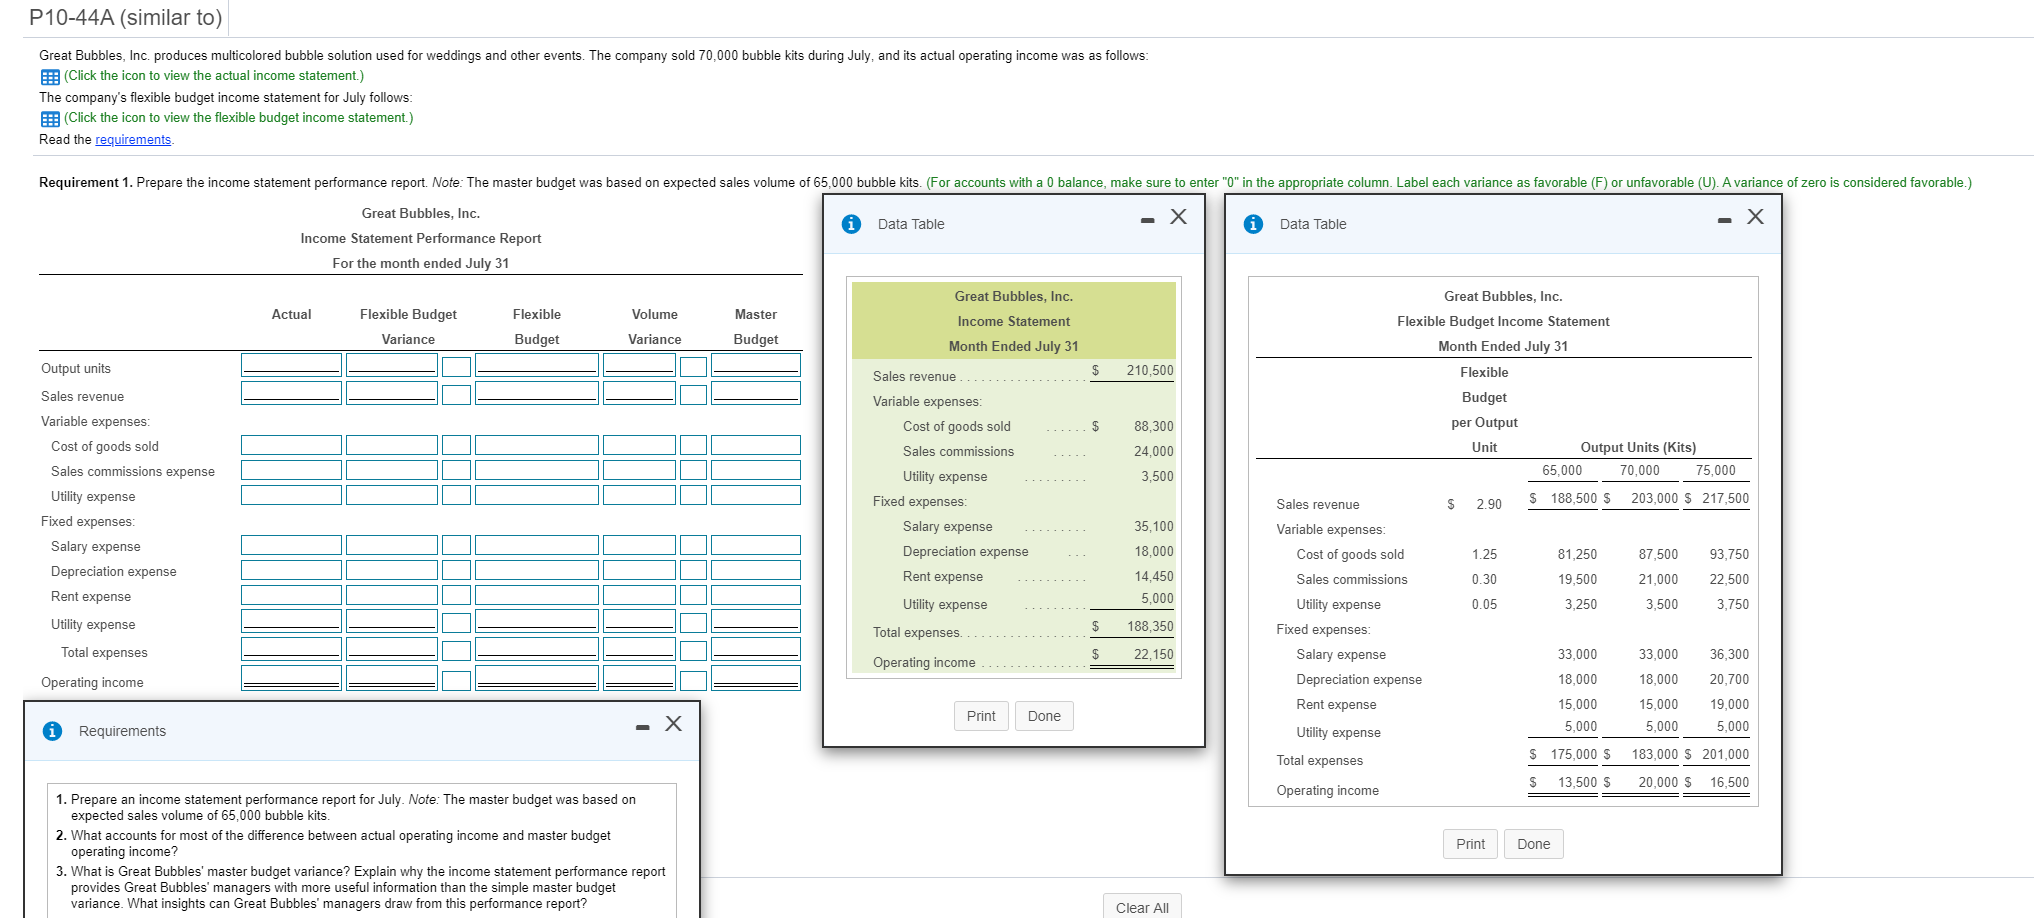Viewport: 2034px width, 918px height.
Task: Click Salary expense flexible variance F/U label box
Action: point(457,545)
